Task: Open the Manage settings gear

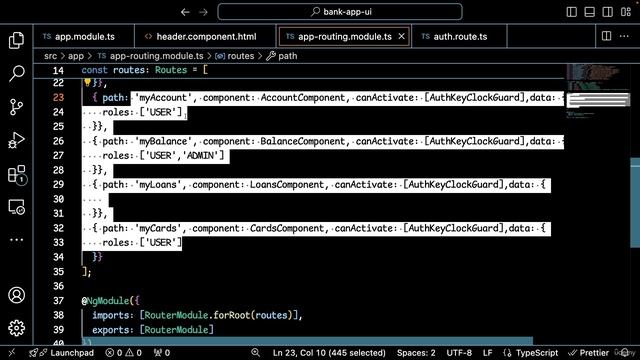Action: pos(16,328)
